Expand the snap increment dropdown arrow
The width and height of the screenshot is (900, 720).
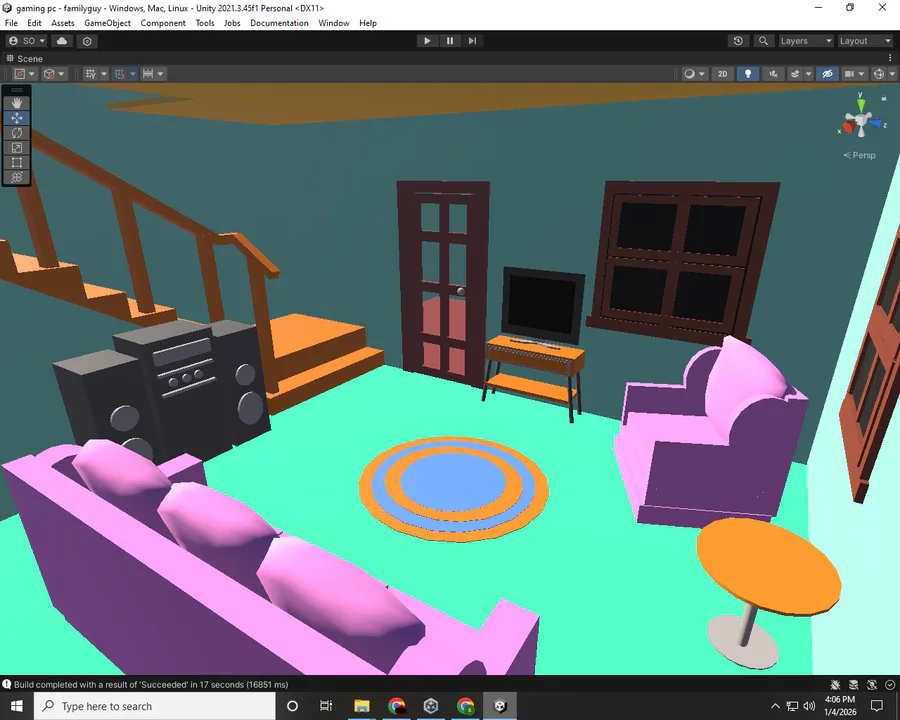coord(161,73)
